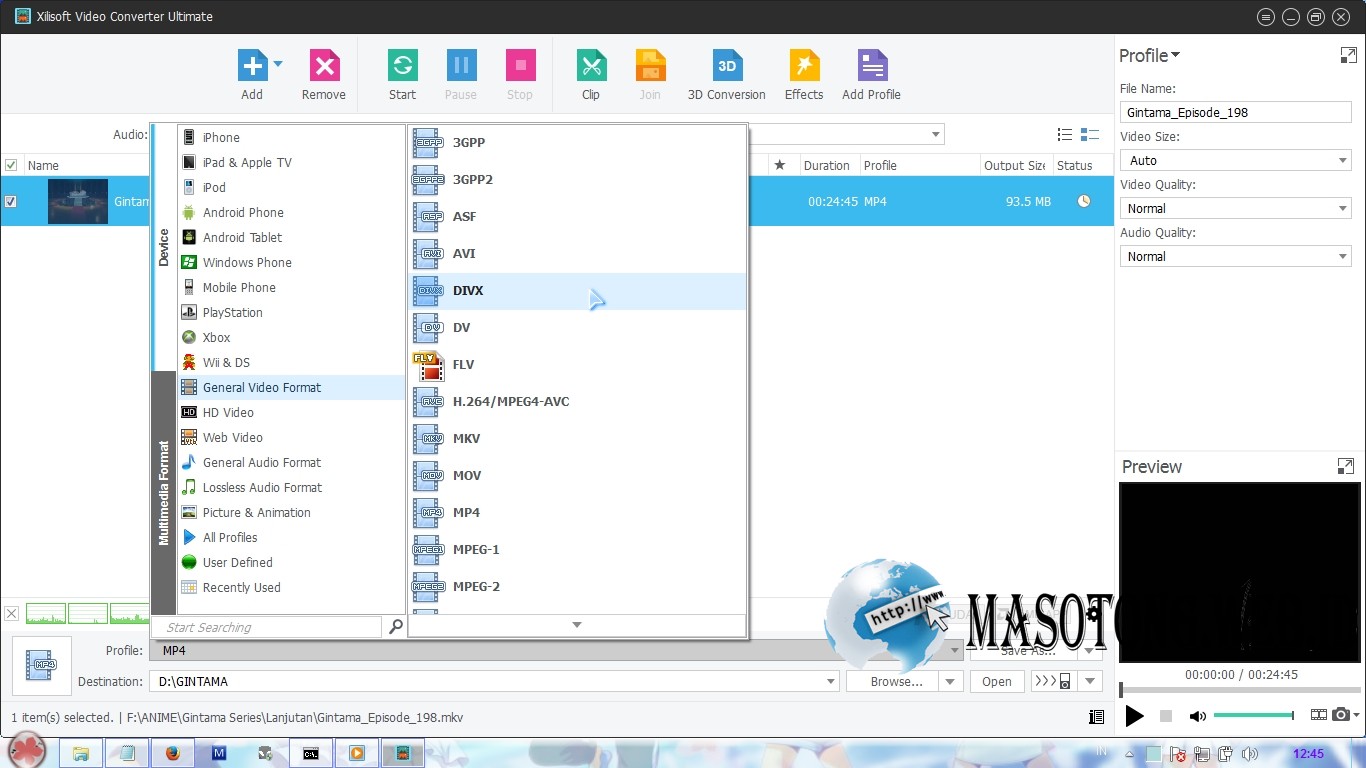Screen dimensions: 1366x768
Task: Pick the 3GPP2 format
Action: point(577,179)
